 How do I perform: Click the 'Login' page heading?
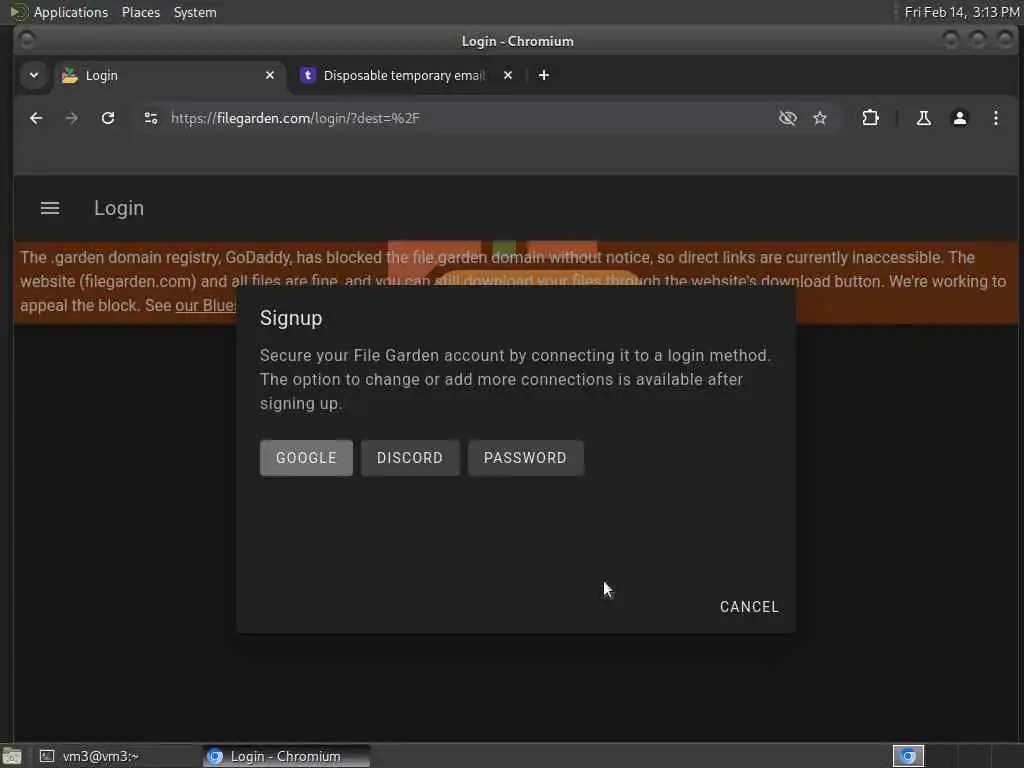click(119, 208)
